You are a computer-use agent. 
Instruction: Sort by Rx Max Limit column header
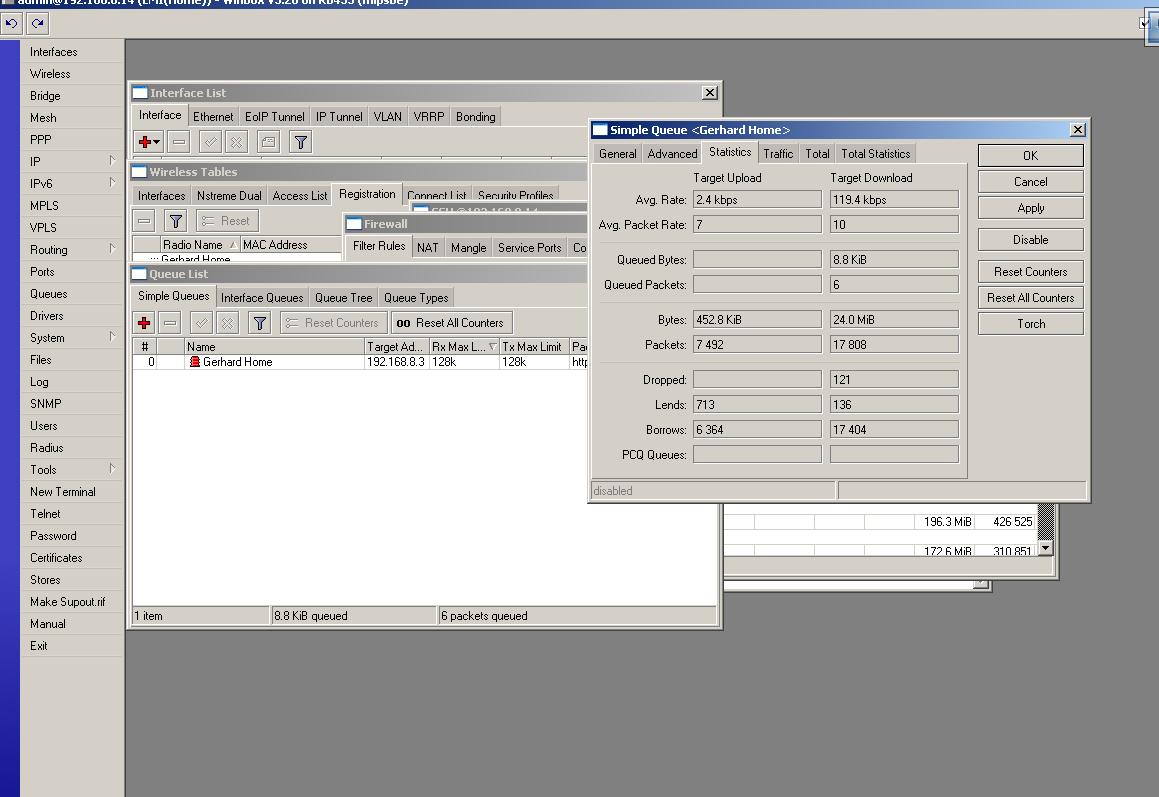(x=463, y=347)
